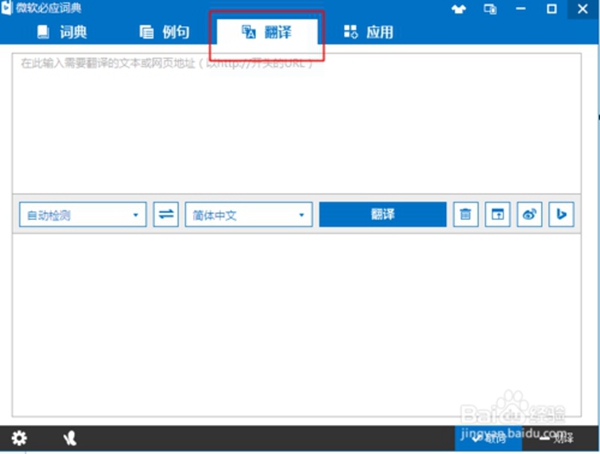Click the mini window mode icon
This screenshot has height=454, width=600.
tap(490, 9)
